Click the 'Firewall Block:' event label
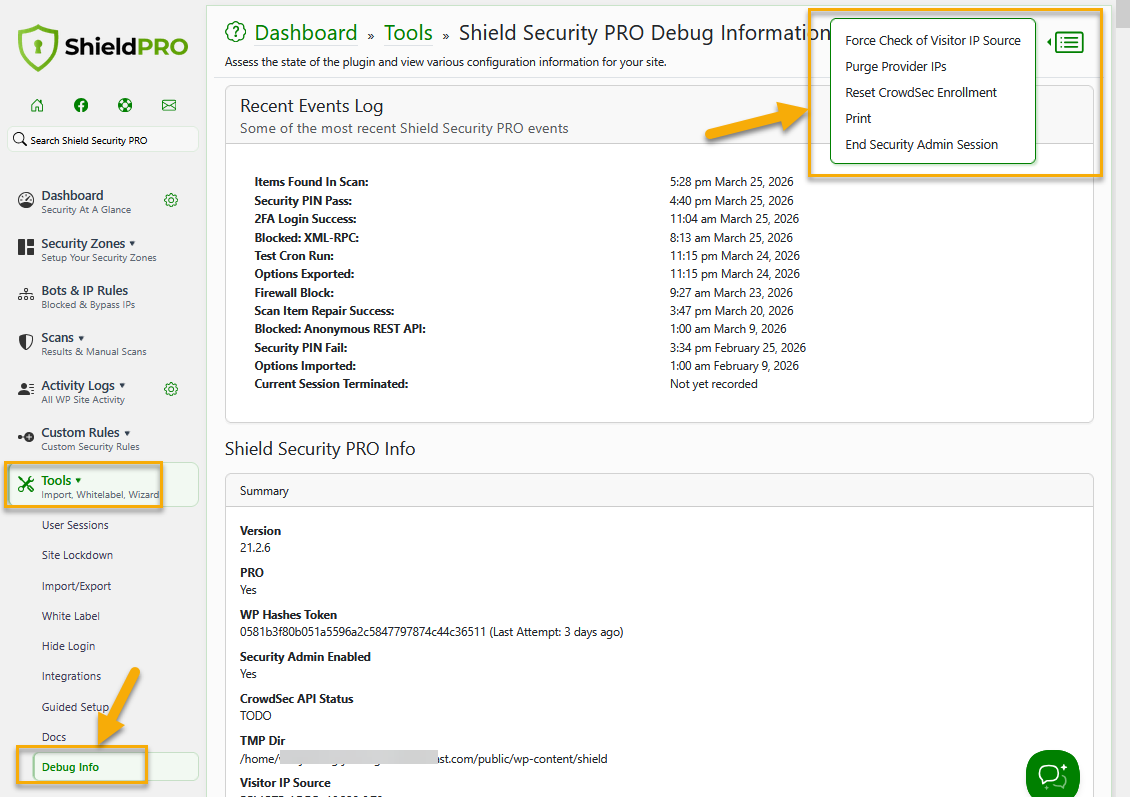 click(x=294, y=293)
